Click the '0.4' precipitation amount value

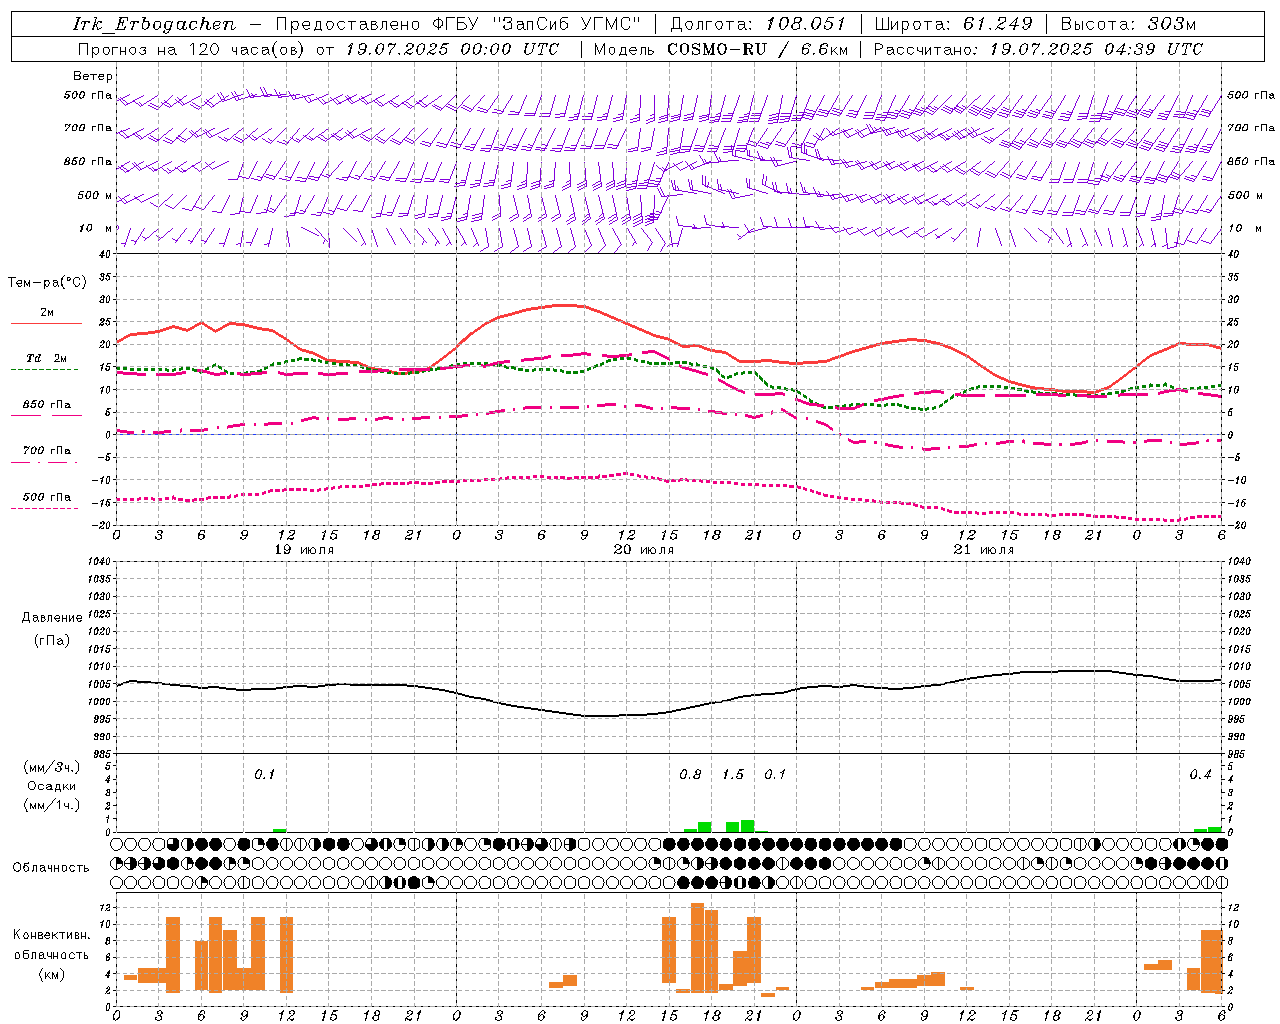pos(1200,775)
